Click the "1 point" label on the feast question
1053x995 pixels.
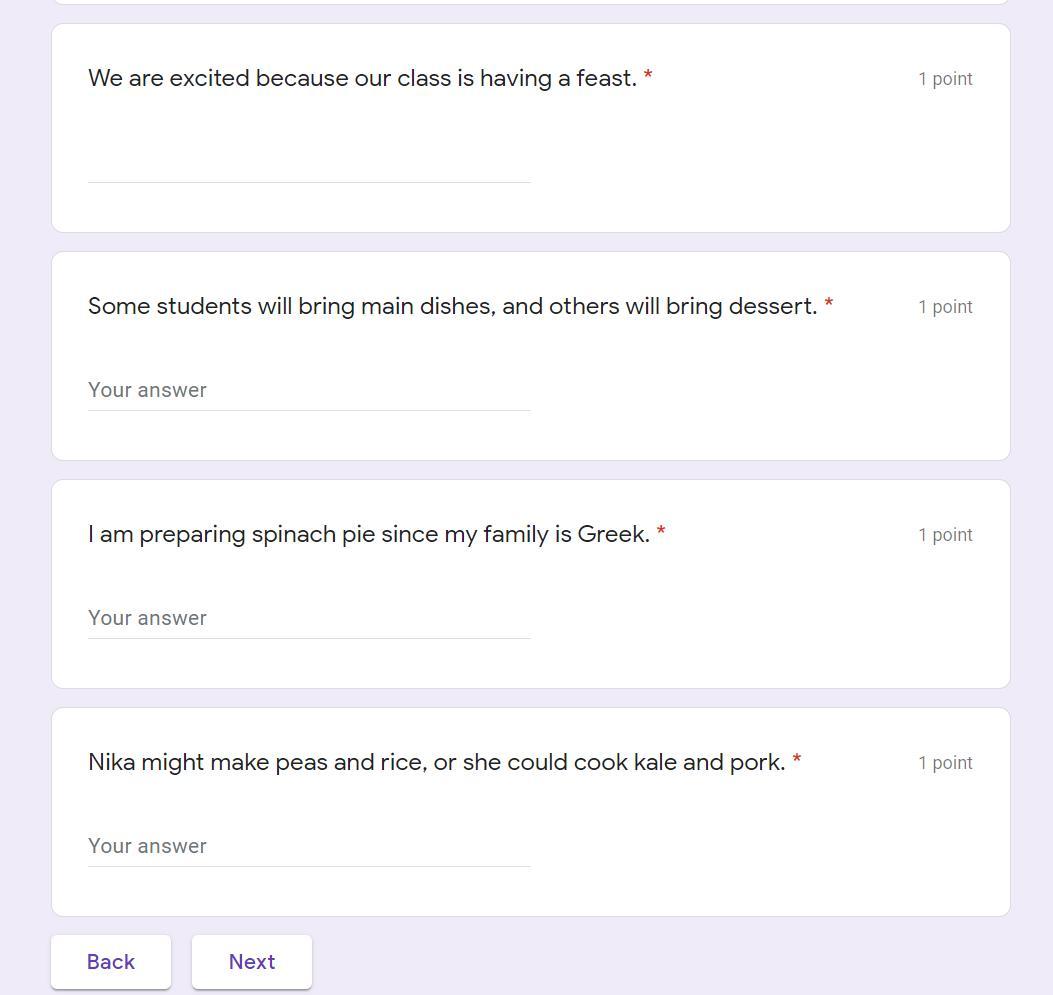pos(945,79)
